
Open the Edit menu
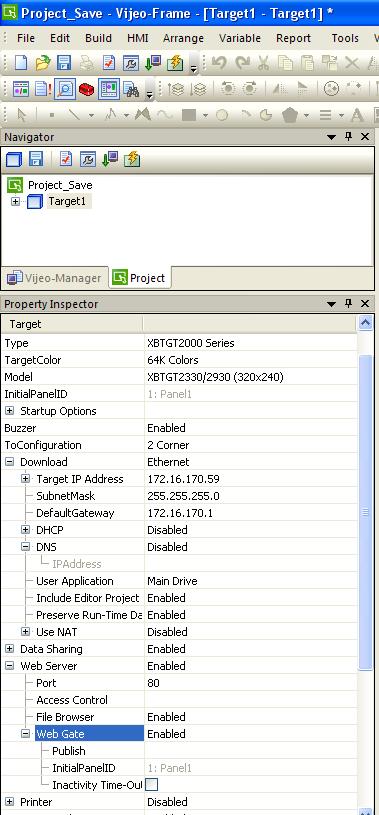coord(60,38)
